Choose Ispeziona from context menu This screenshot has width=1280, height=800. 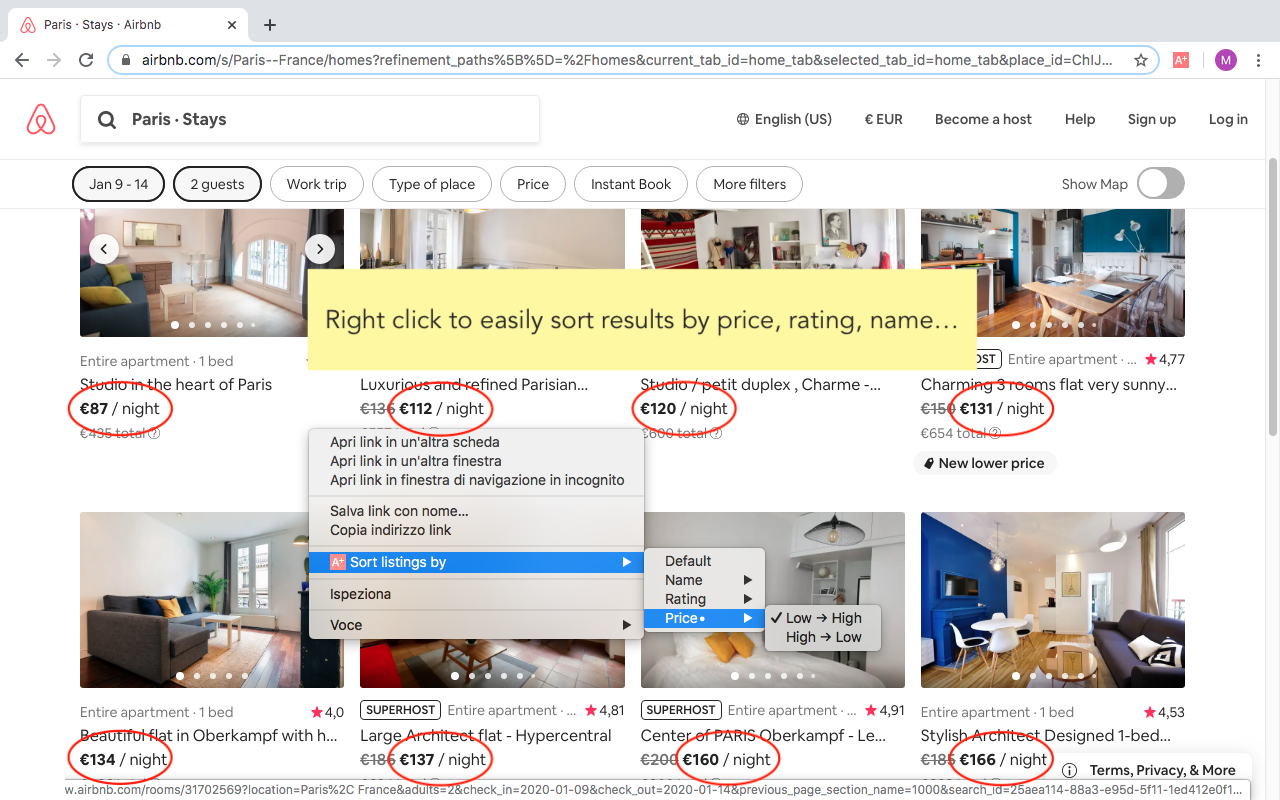(x=475, y=594)
